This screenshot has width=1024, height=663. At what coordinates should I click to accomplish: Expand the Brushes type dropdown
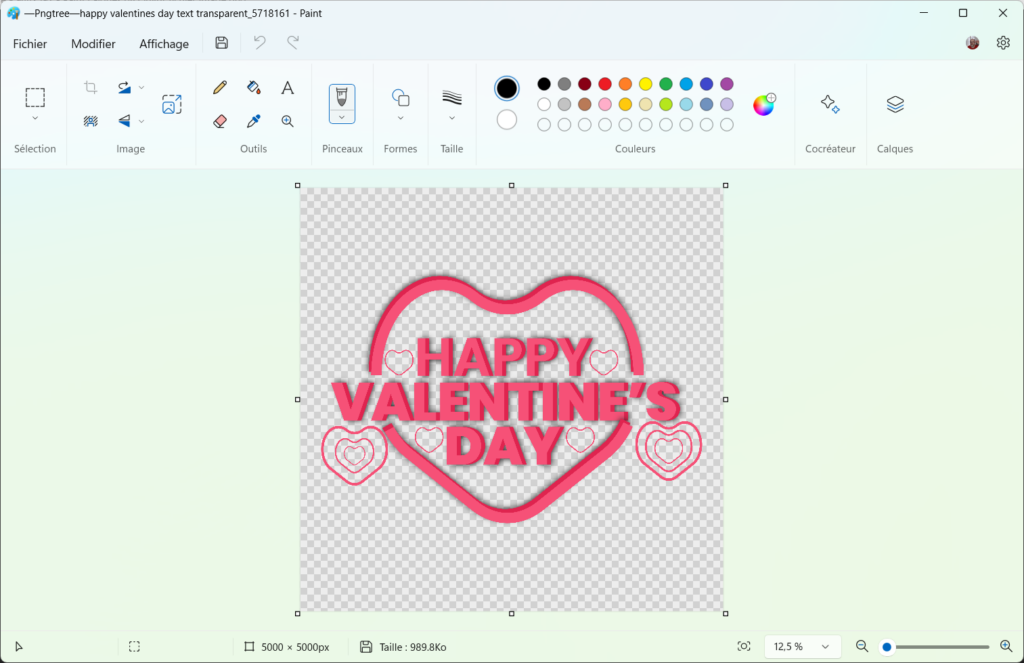(x=342, y=118)
